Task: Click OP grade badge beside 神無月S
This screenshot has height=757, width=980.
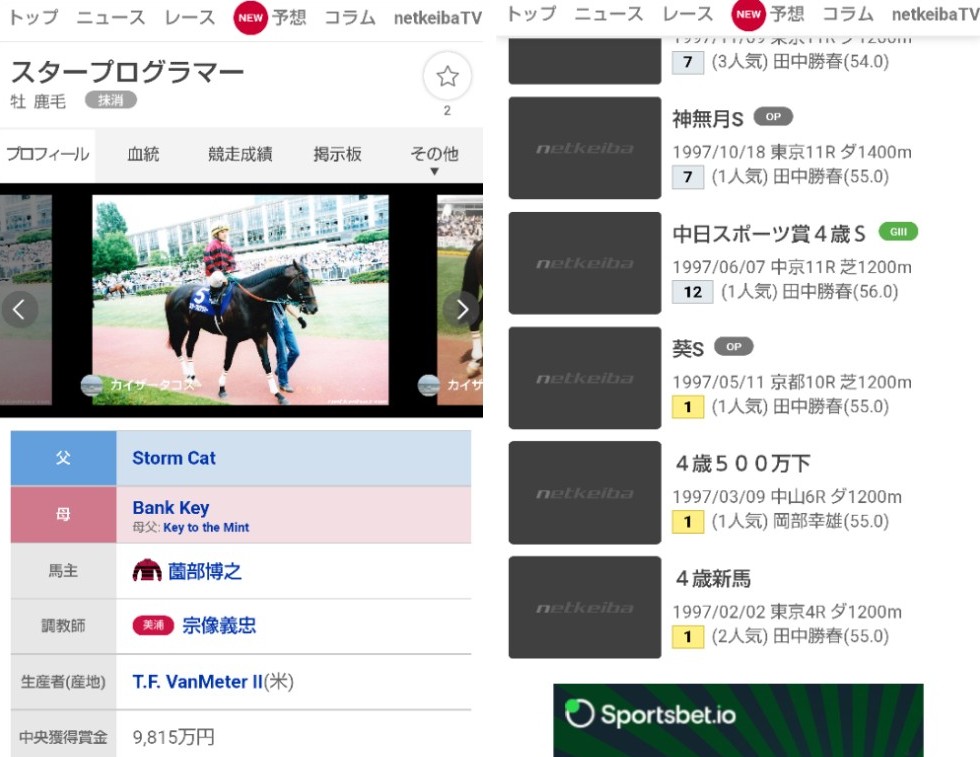Action: point(773,116)
